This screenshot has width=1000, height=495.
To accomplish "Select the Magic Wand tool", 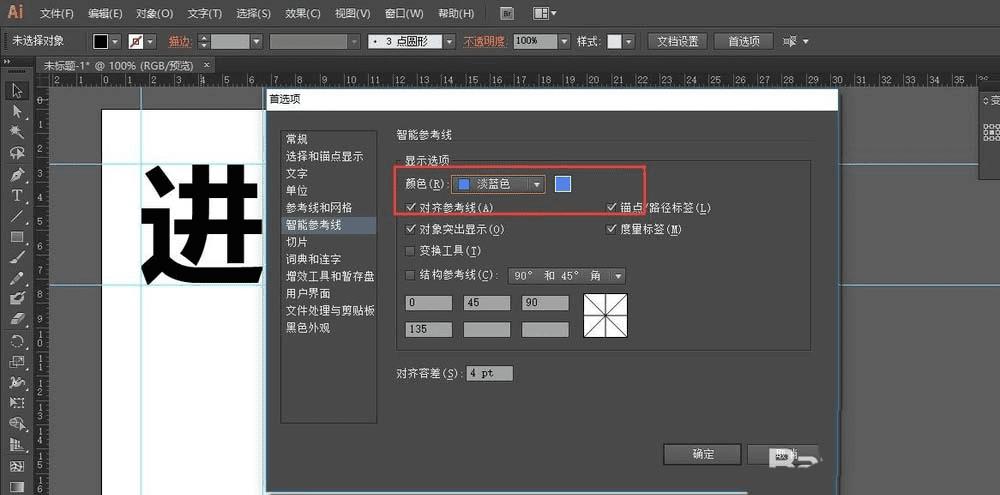I will pyautogui.click(x=17, y=133).
